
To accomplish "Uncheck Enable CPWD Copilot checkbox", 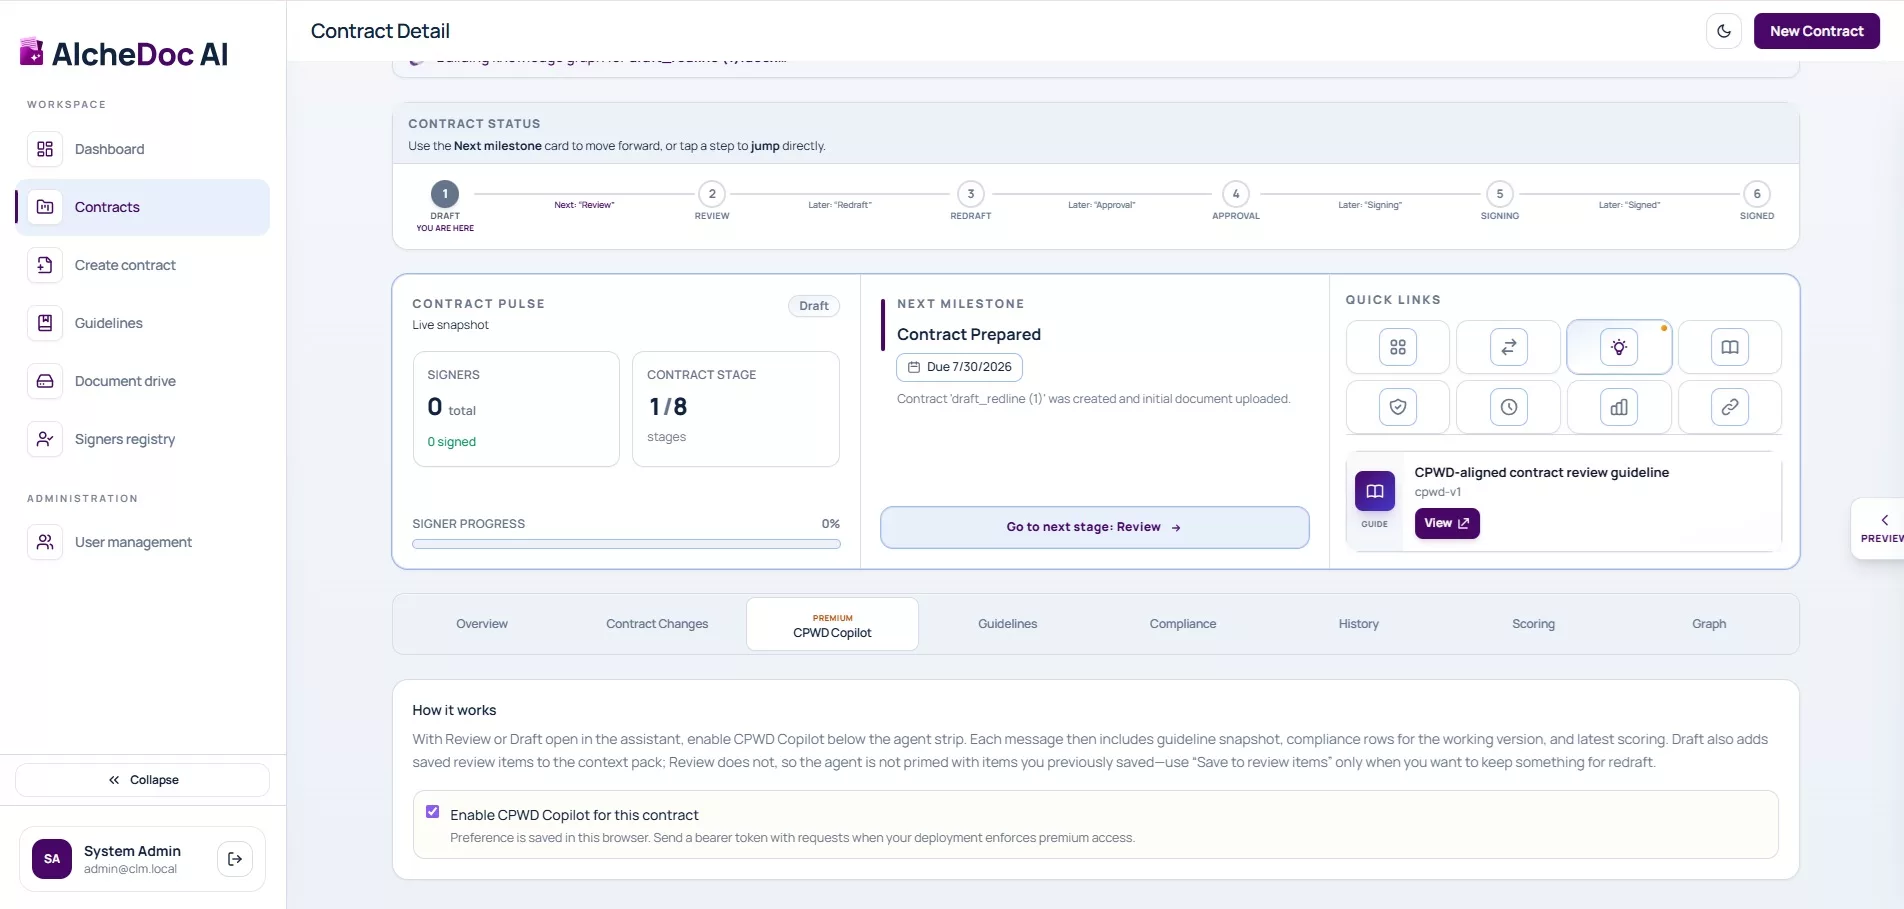I will coord(432,812).
